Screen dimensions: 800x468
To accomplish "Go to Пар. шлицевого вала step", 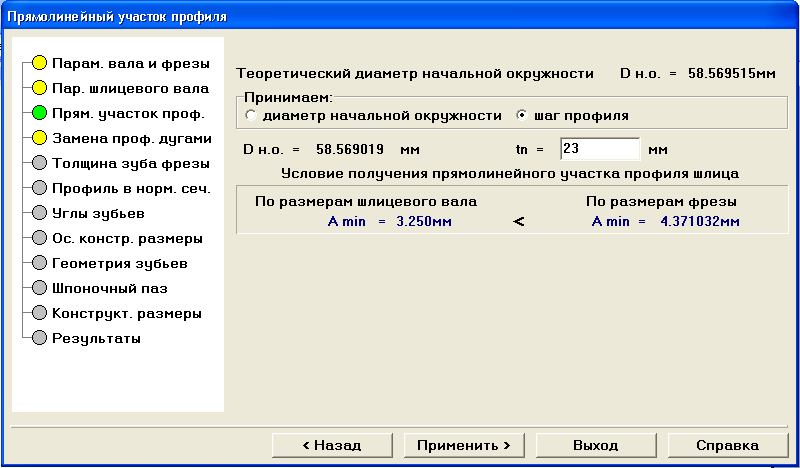I will 131,89.
